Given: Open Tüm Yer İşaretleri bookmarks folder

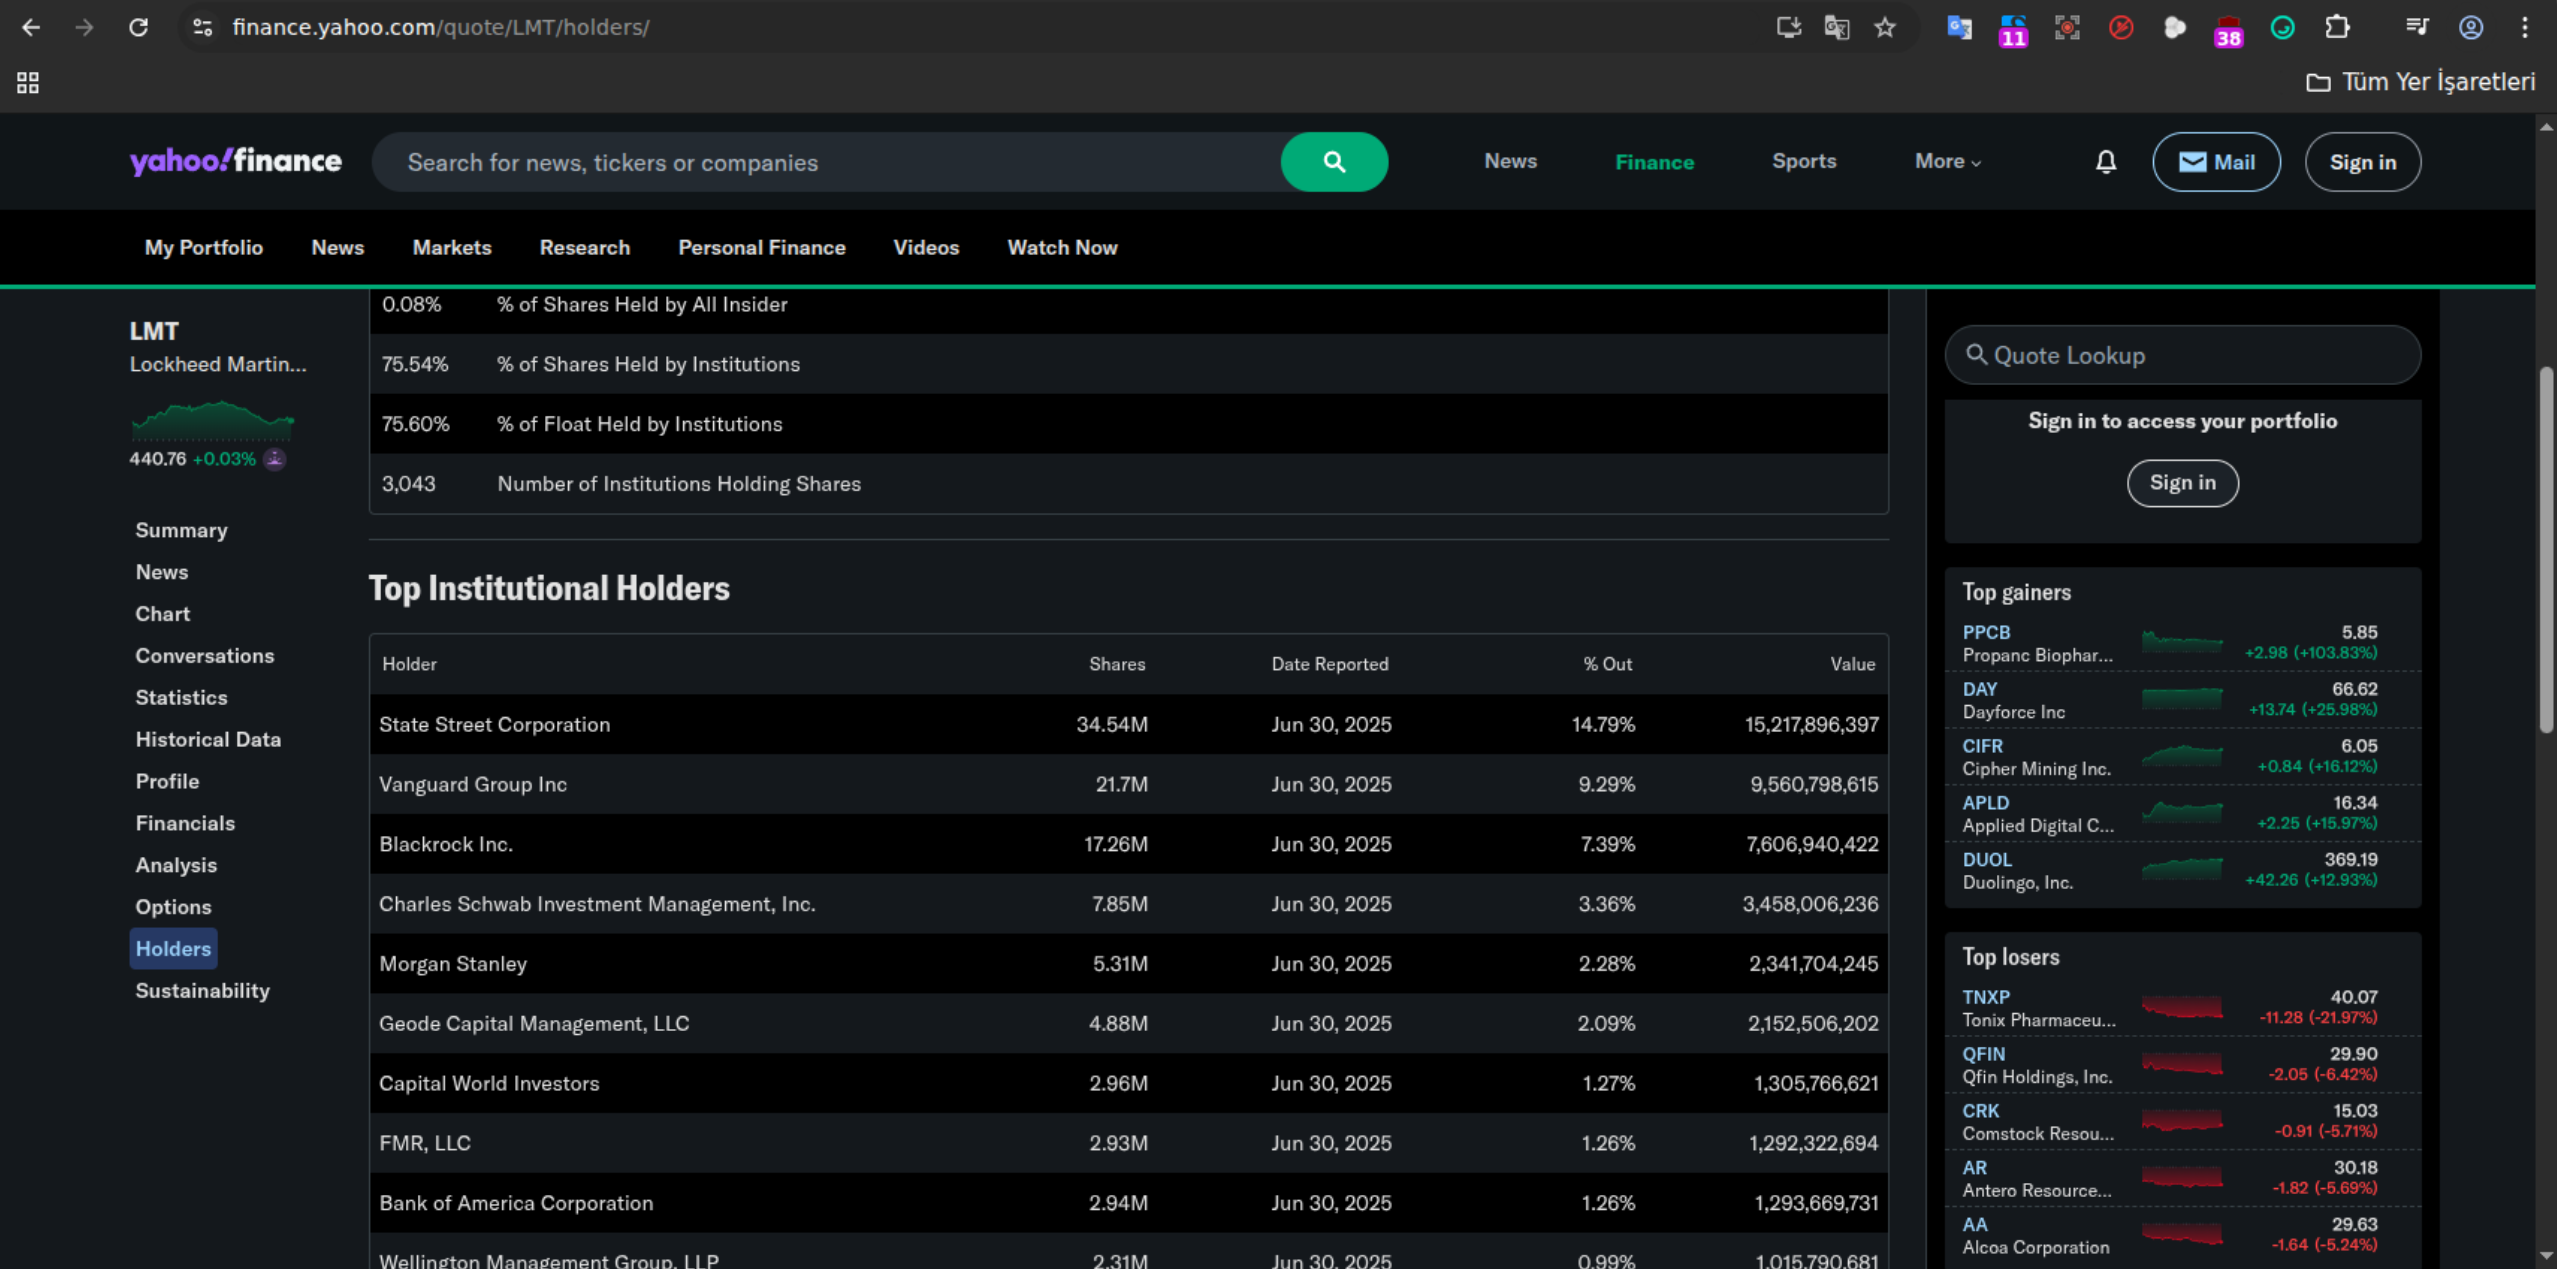Looking at the screenshot, I should click(x=2420, y=82).
